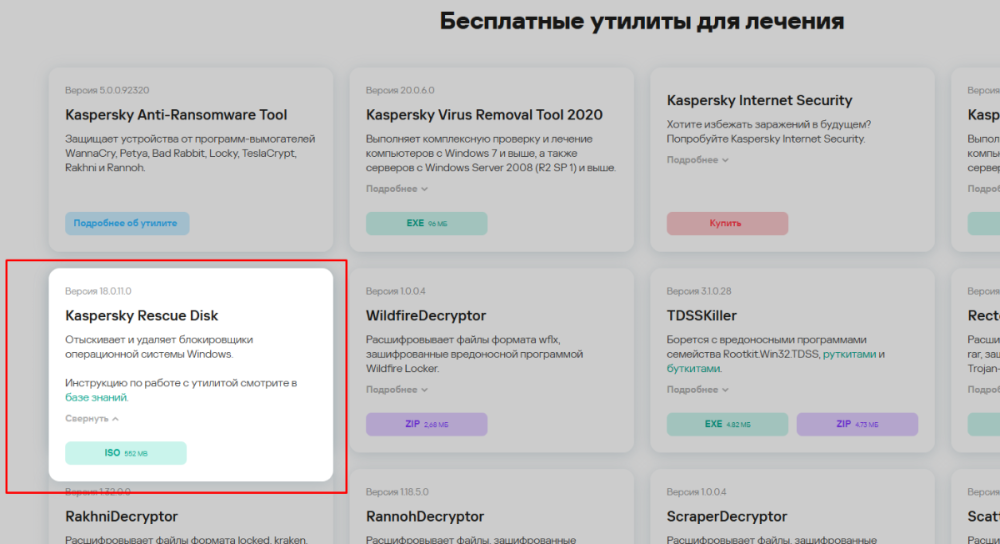Click the RannohDecryptor title
This screenshot has height=544, width=1000.
(x=425, y=517)
